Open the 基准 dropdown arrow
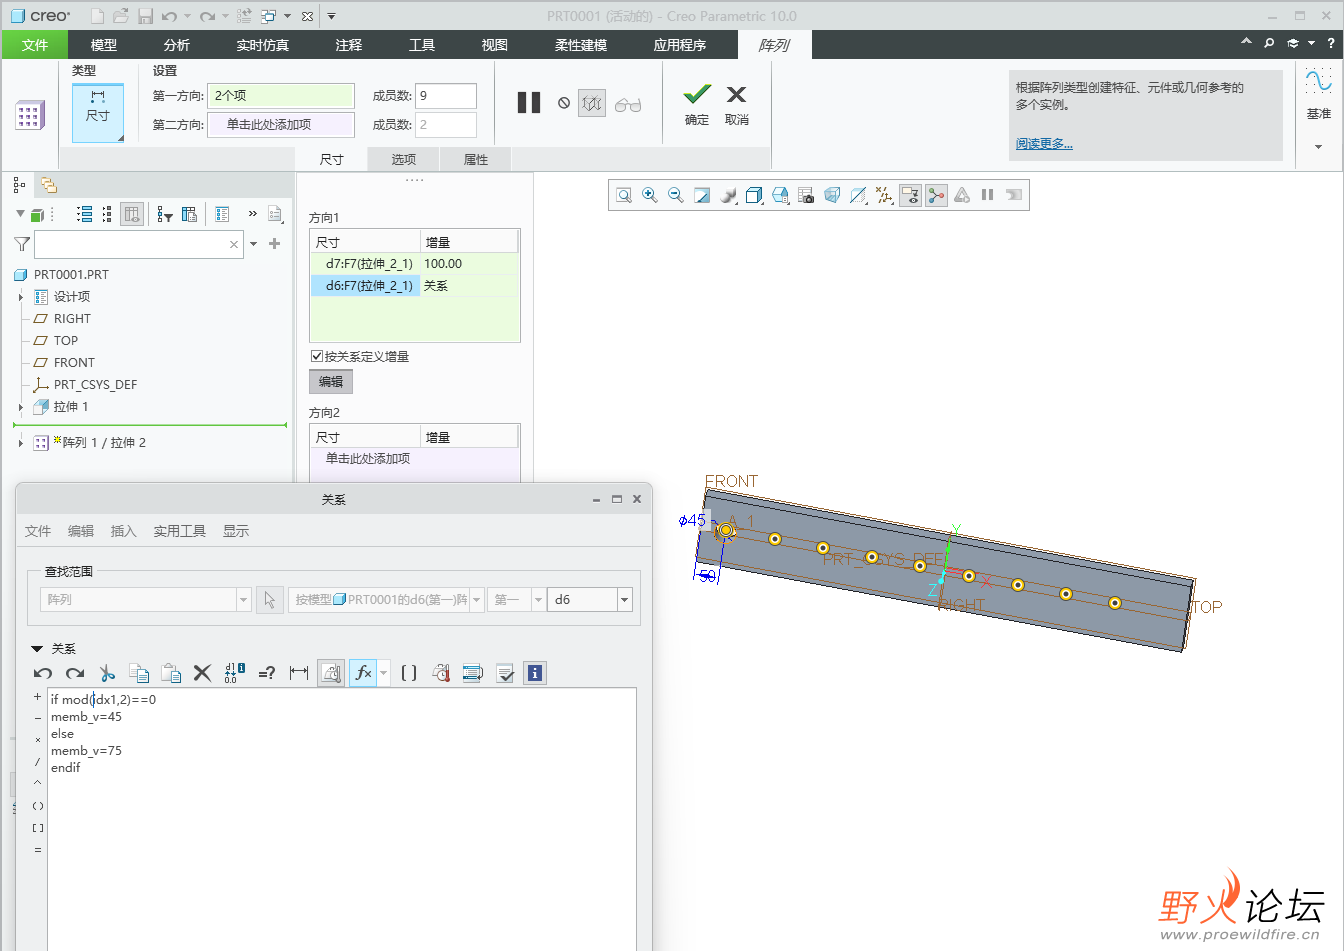The image size is (1344, 951). click(1318, 147)
